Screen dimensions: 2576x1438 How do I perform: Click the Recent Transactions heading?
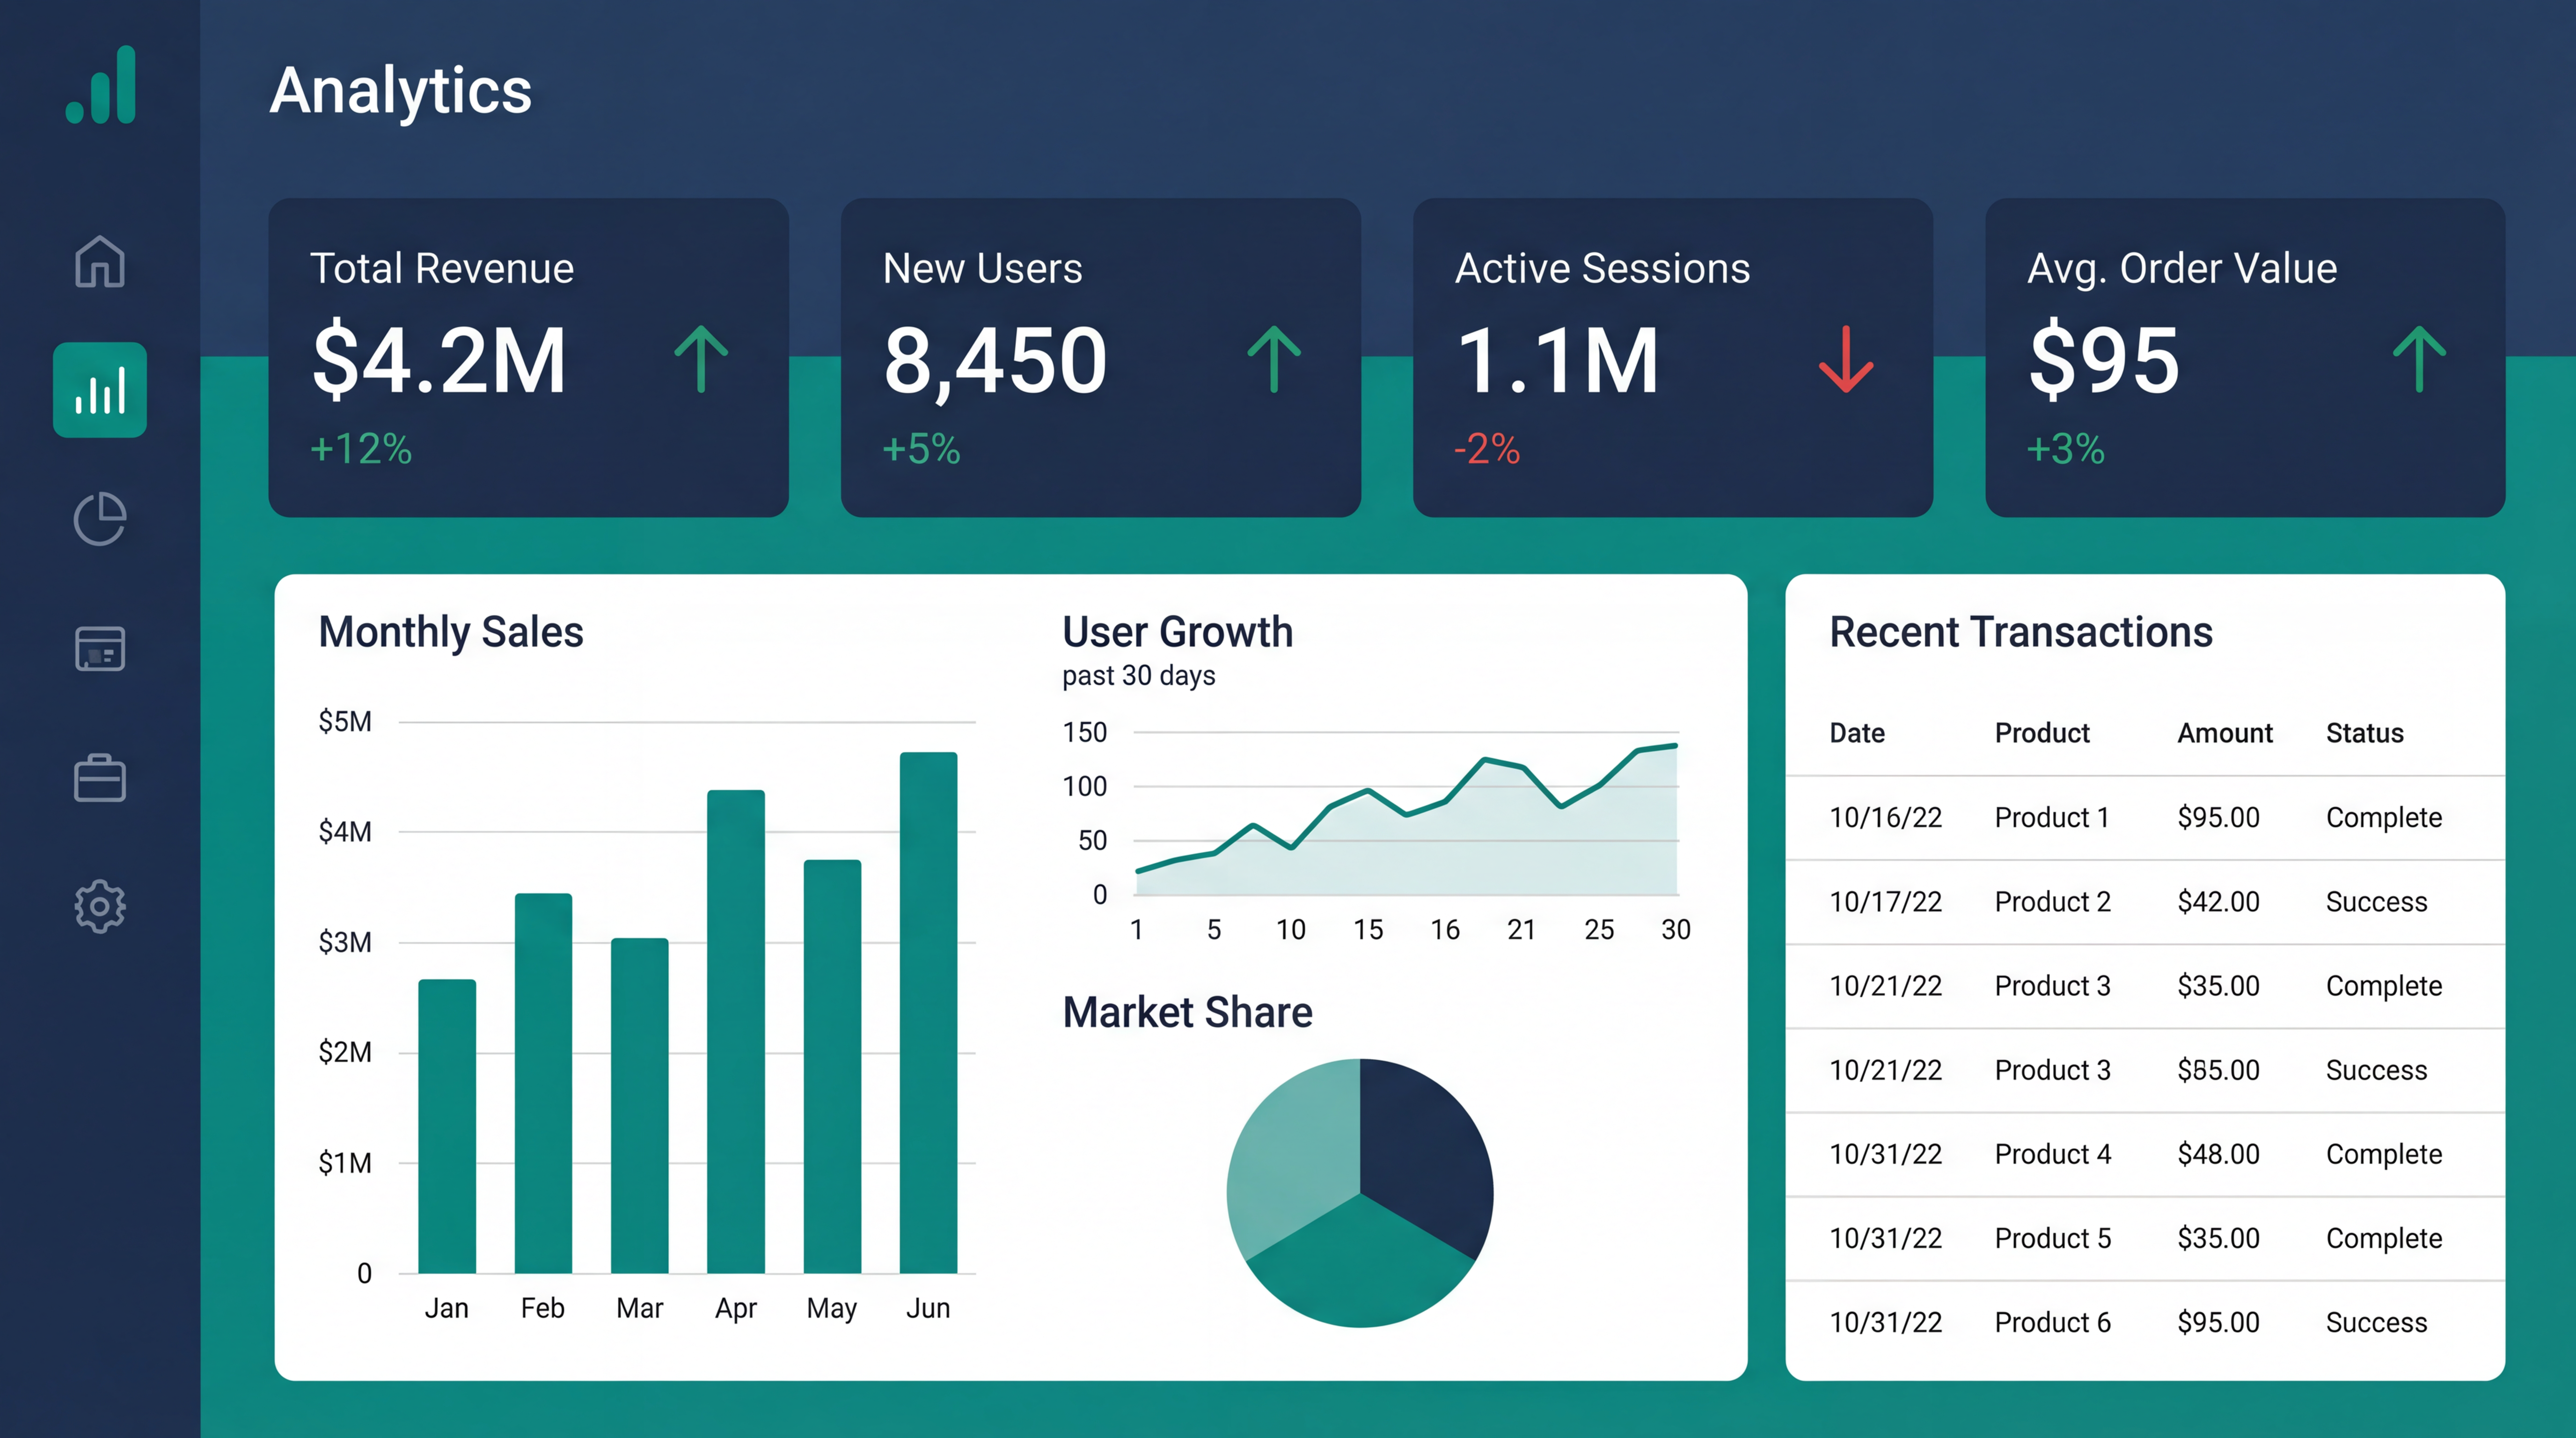tap(2020, 632)
